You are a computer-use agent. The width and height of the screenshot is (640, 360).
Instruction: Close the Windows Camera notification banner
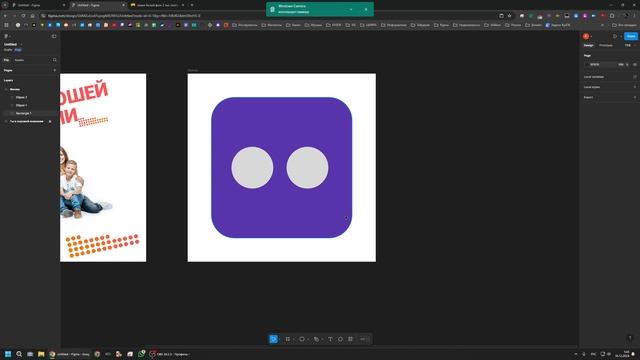click(x=366, y=9)
